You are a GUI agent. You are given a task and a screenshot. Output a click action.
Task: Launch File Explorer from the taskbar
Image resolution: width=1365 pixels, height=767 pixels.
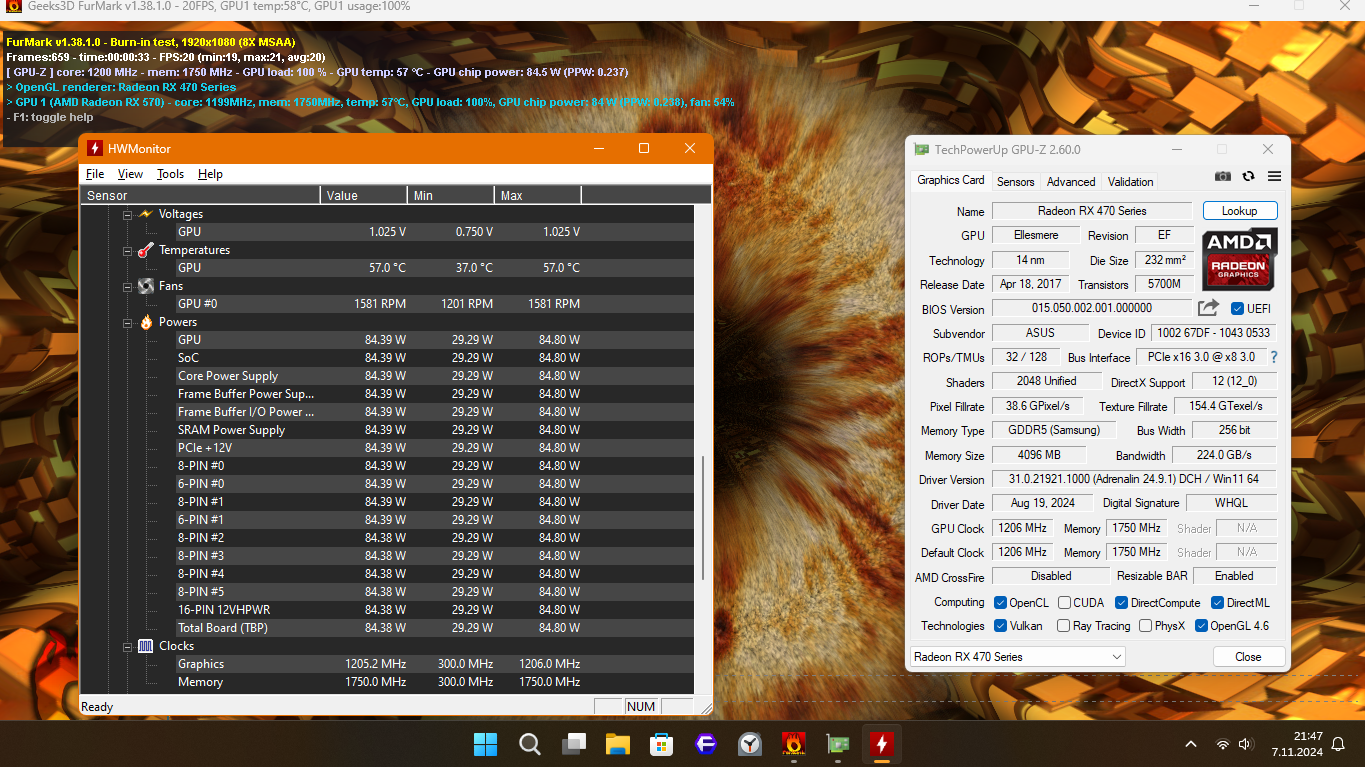click(x=617, y=744)
